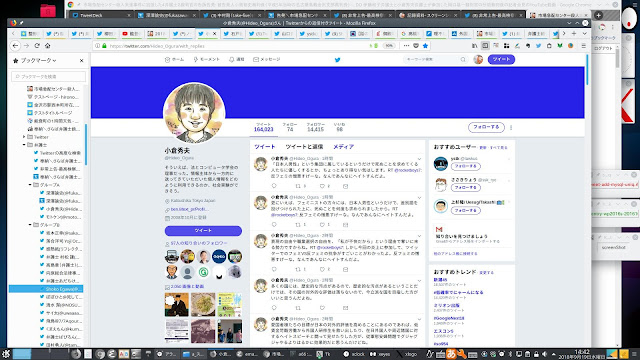This screenshot has height=360, width=640.
Task: Open the 新潮45 trend link
Action: tap(440, 280)
